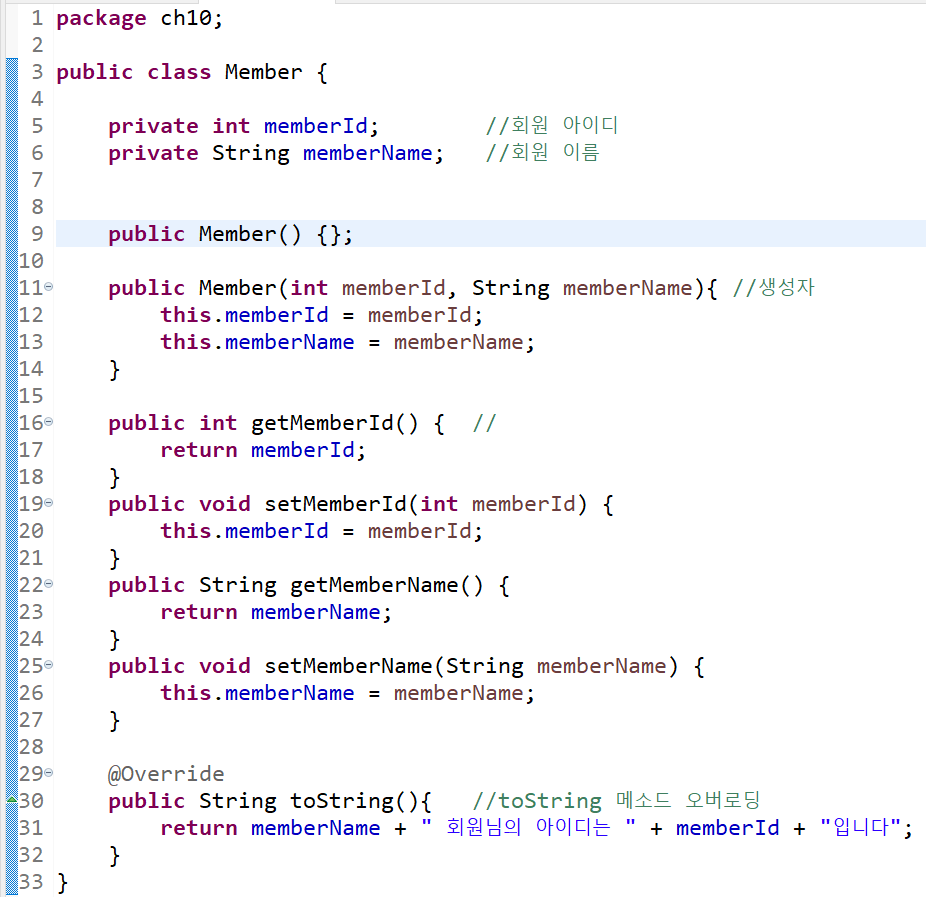Click line number 9 in the gutter
This screenshot has width=926, height=897.
coord(37,234)
